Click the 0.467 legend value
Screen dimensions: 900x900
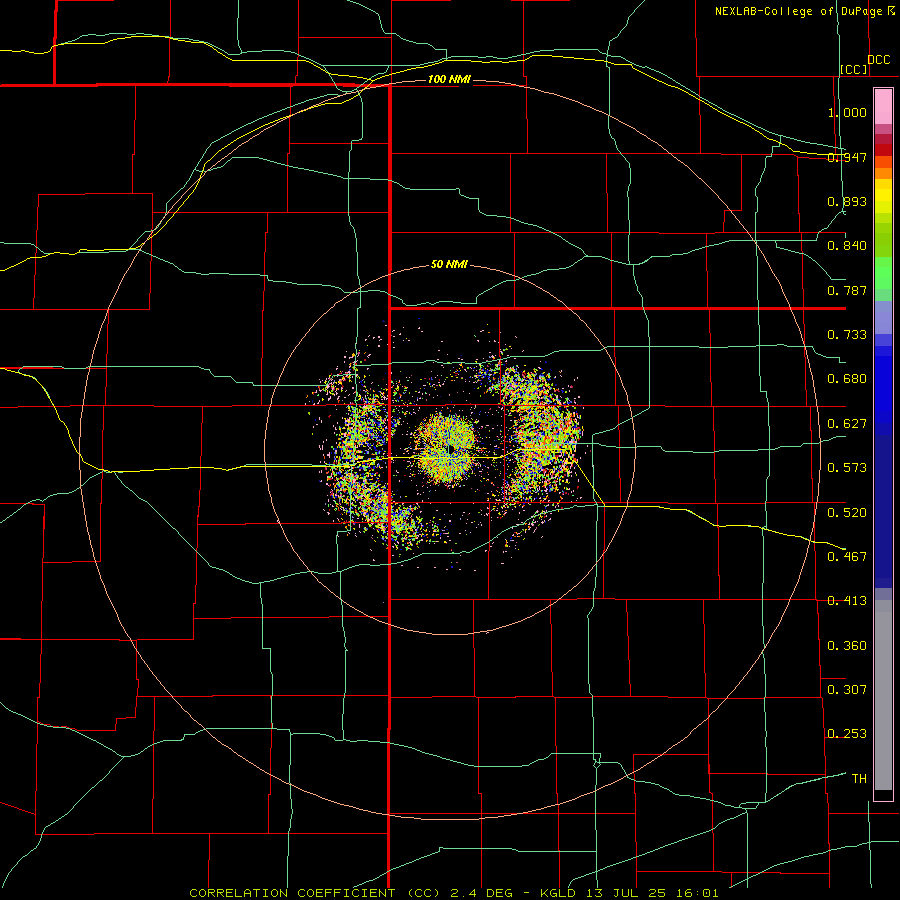847,557
